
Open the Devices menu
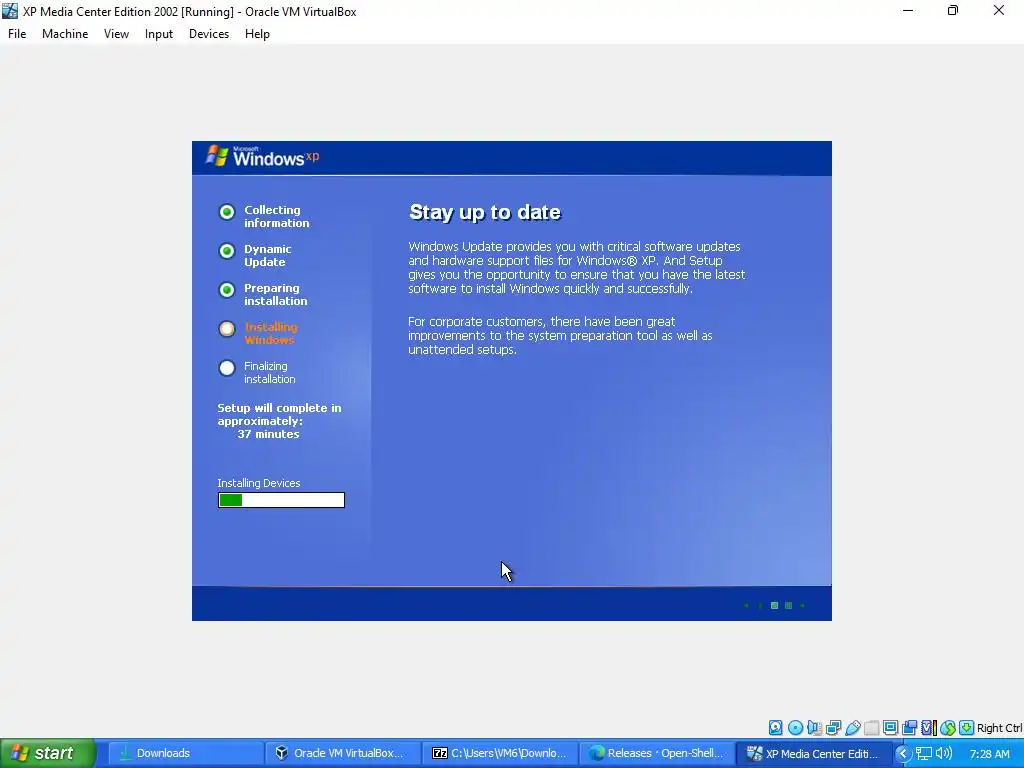[209, 34]
